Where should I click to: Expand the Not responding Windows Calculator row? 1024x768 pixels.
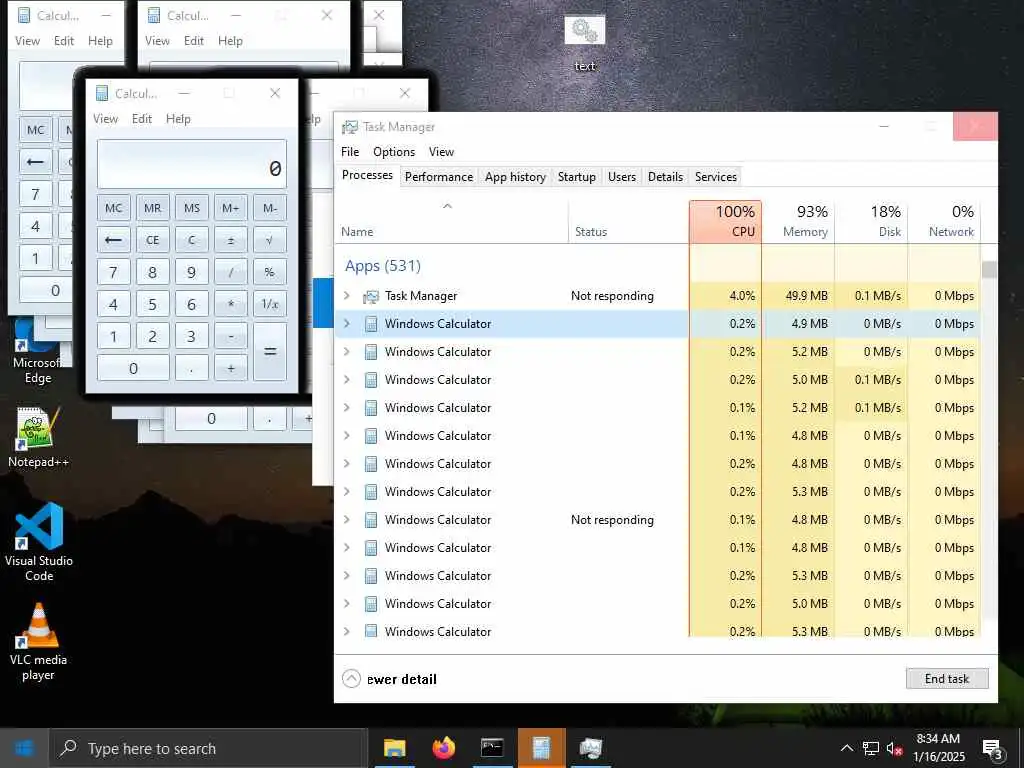(x=347, y=520)
